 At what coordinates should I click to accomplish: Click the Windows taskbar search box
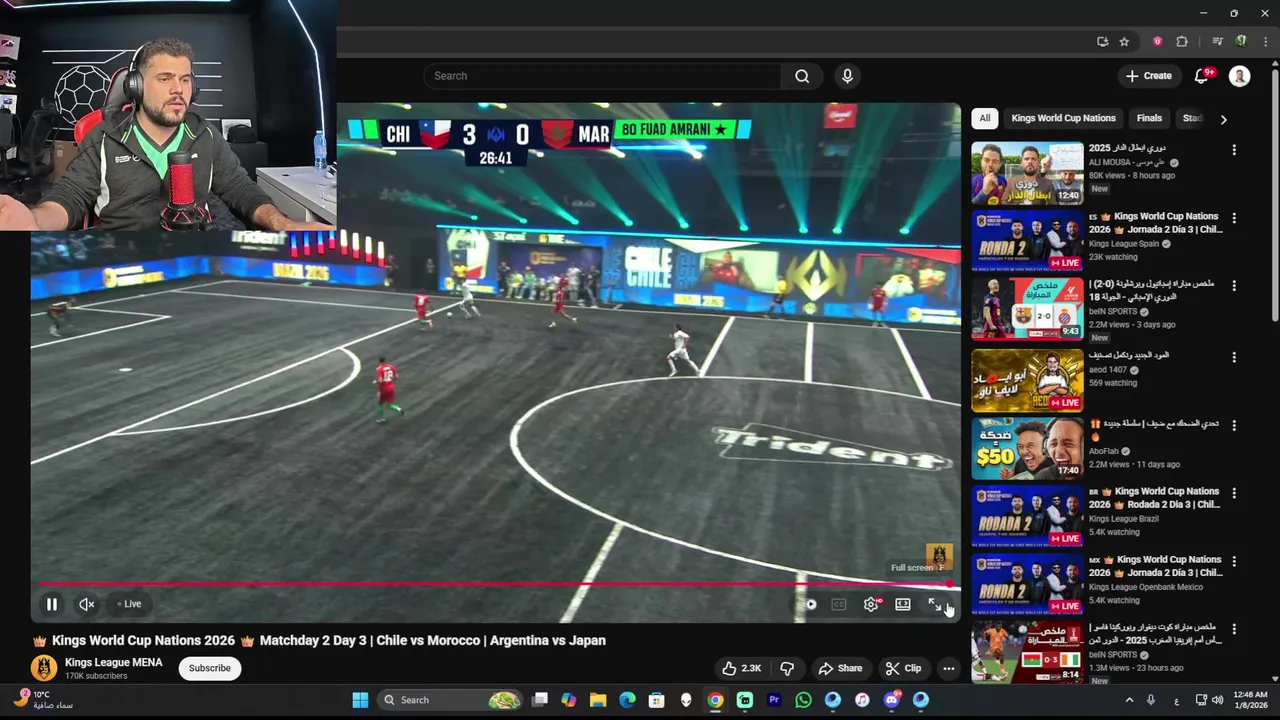coord(452,700)
